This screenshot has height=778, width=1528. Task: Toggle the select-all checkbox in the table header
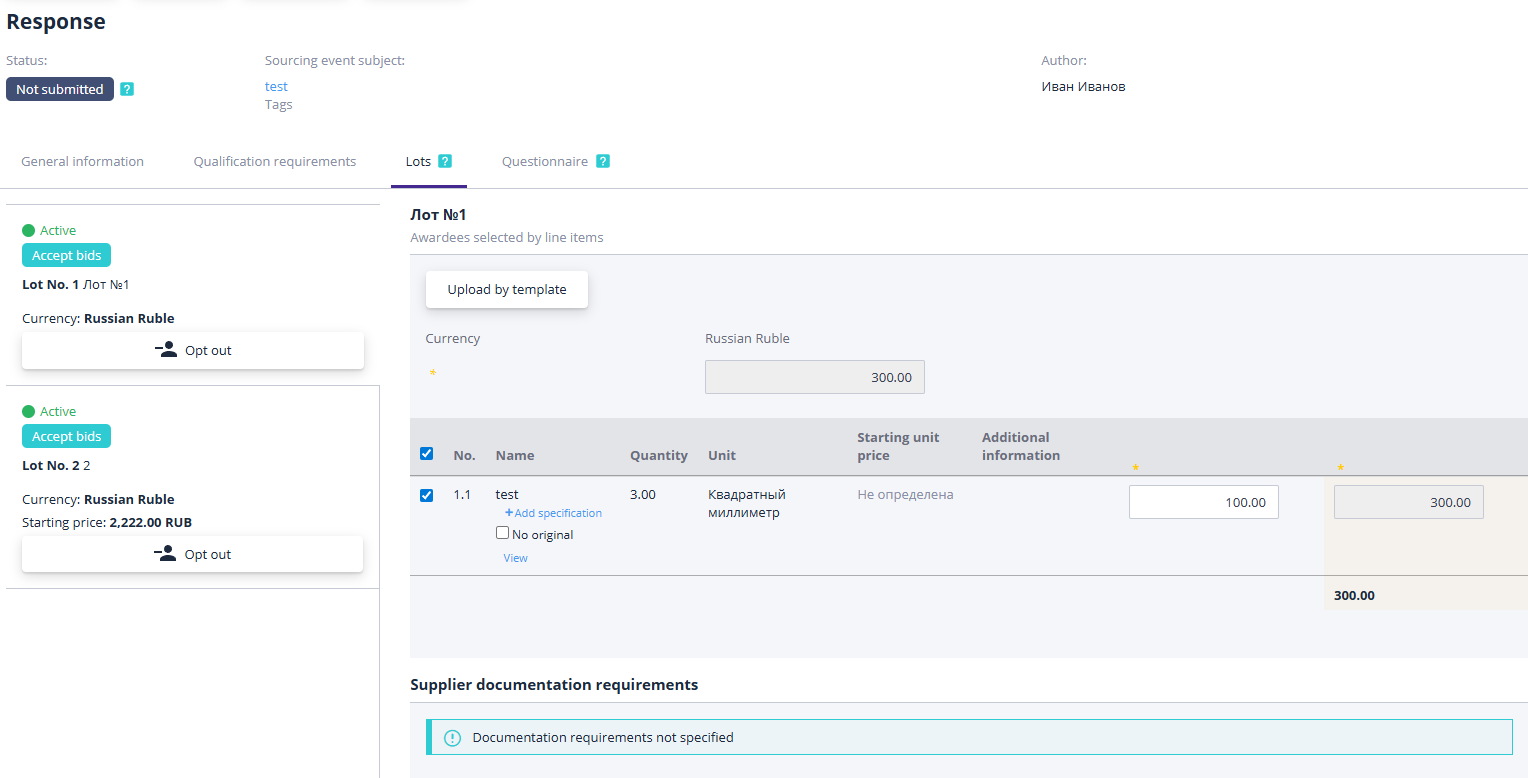426,452
